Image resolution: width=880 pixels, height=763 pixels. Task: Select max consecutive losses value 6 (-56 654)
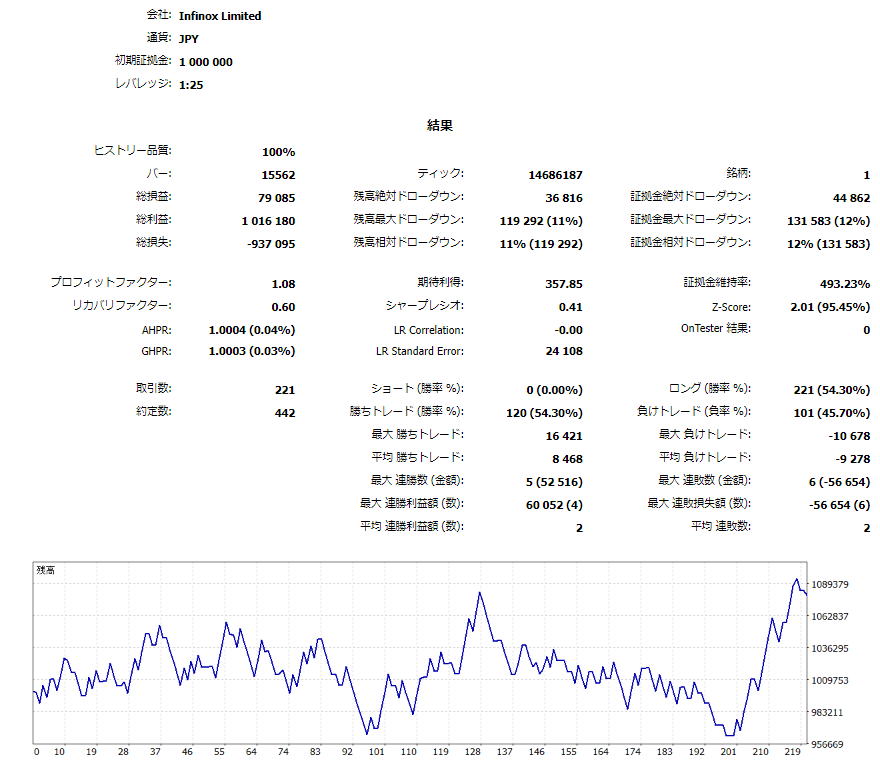[x=840, y=482]
